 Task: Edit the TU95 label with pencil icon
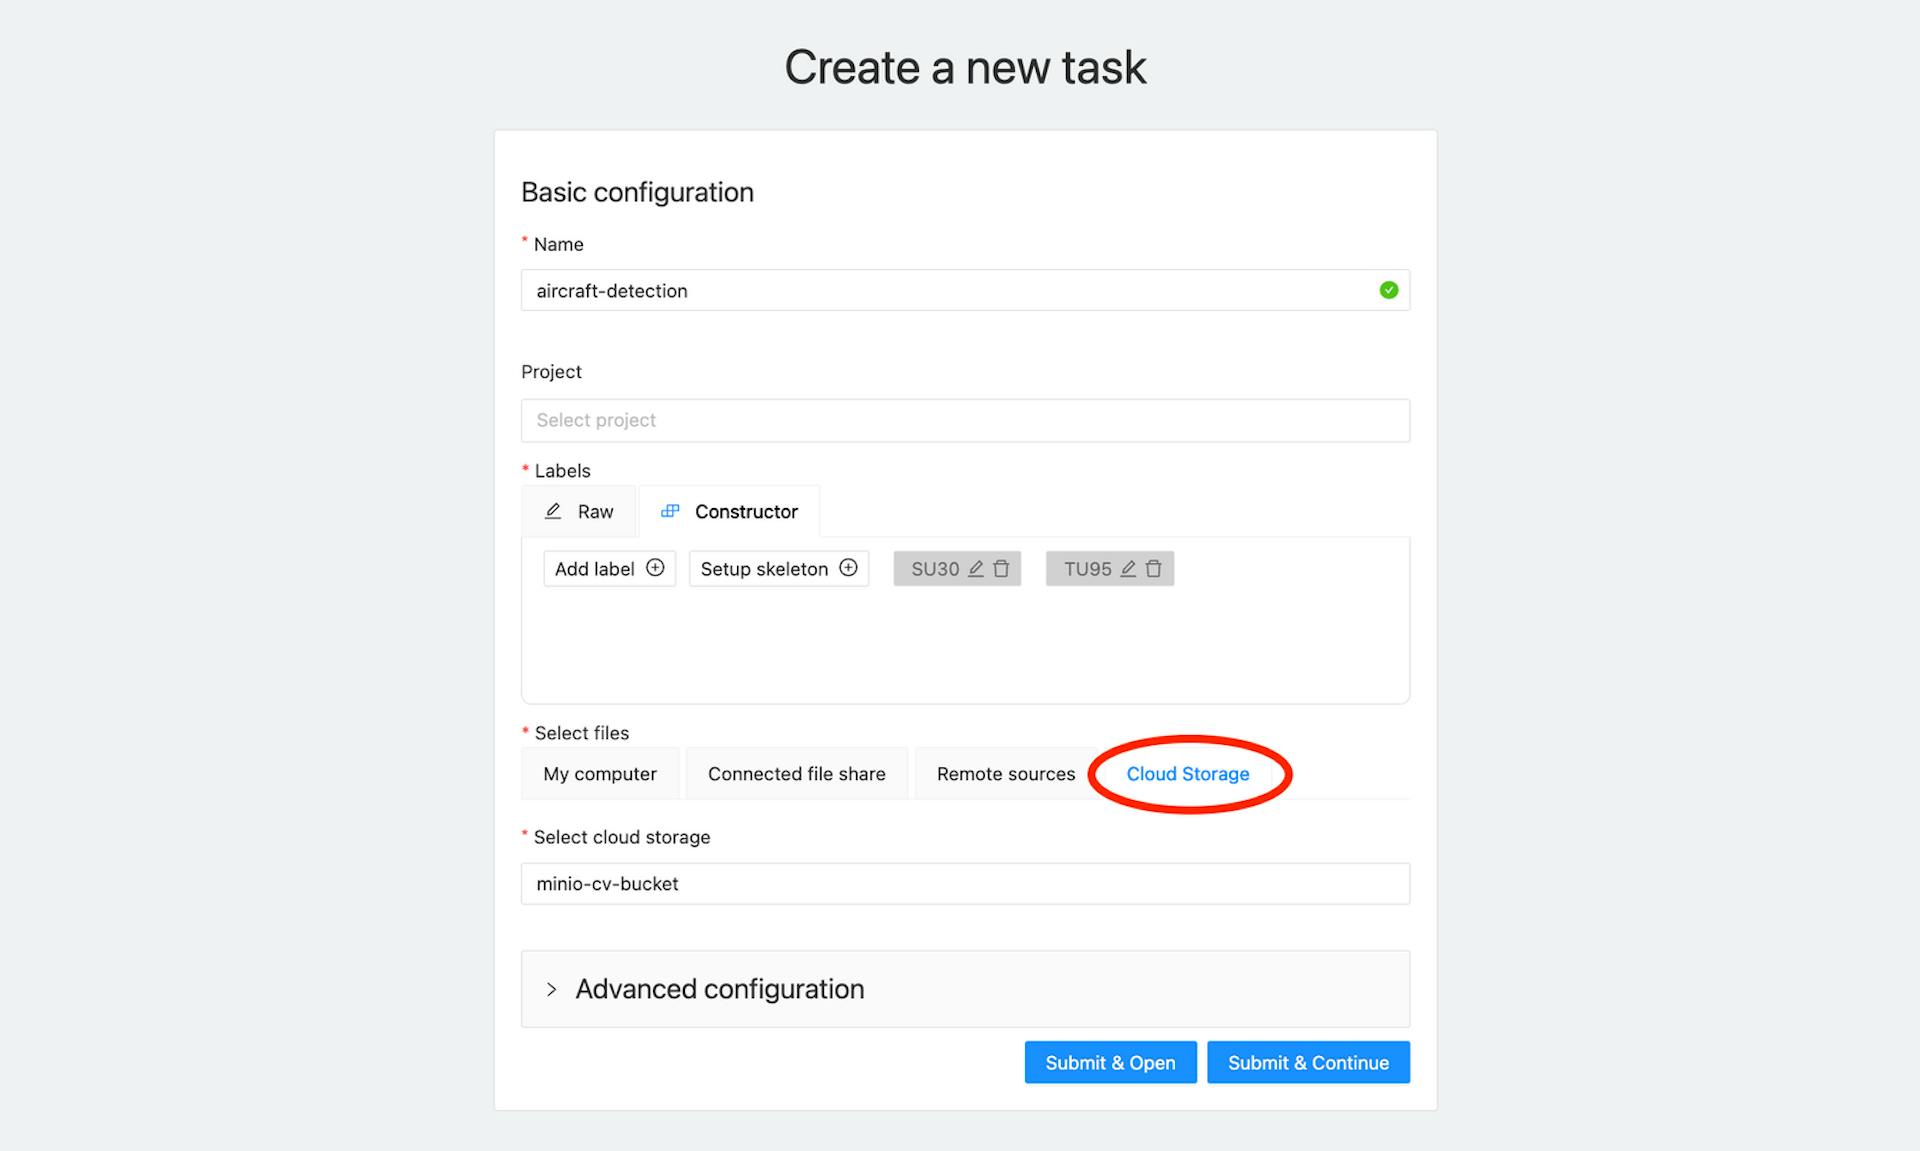pos(1128,569)
